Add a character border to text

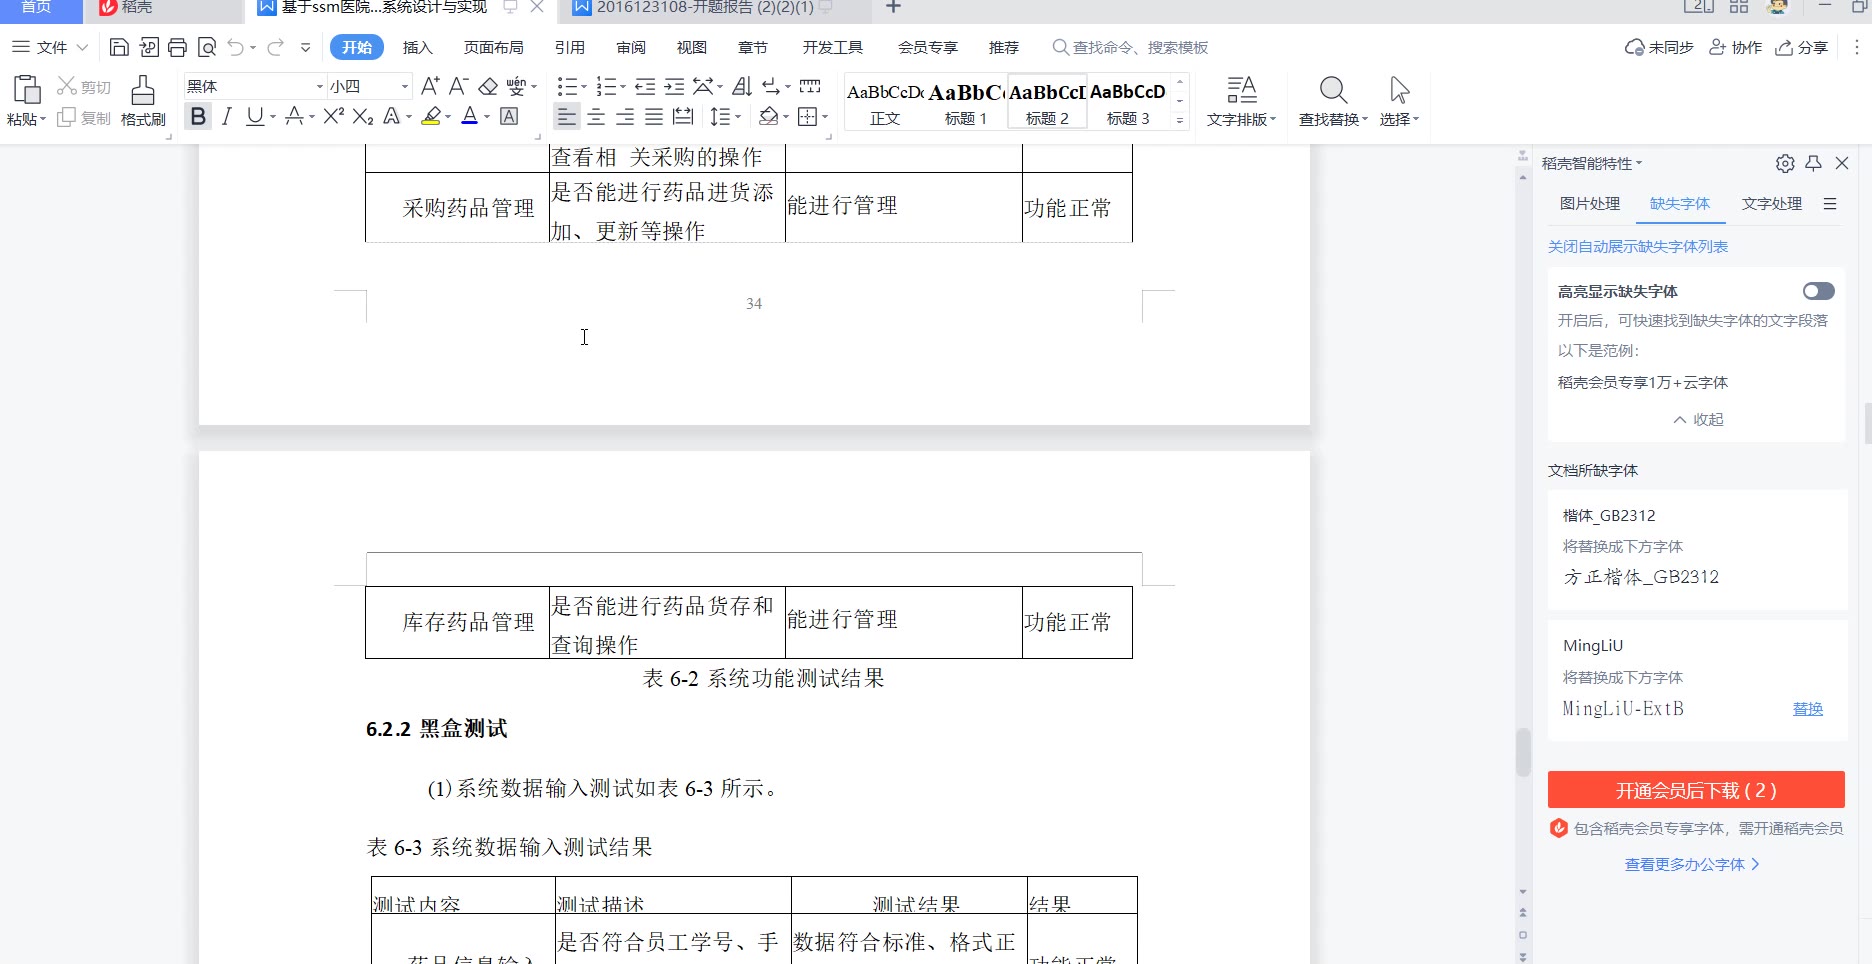[509, 117]
